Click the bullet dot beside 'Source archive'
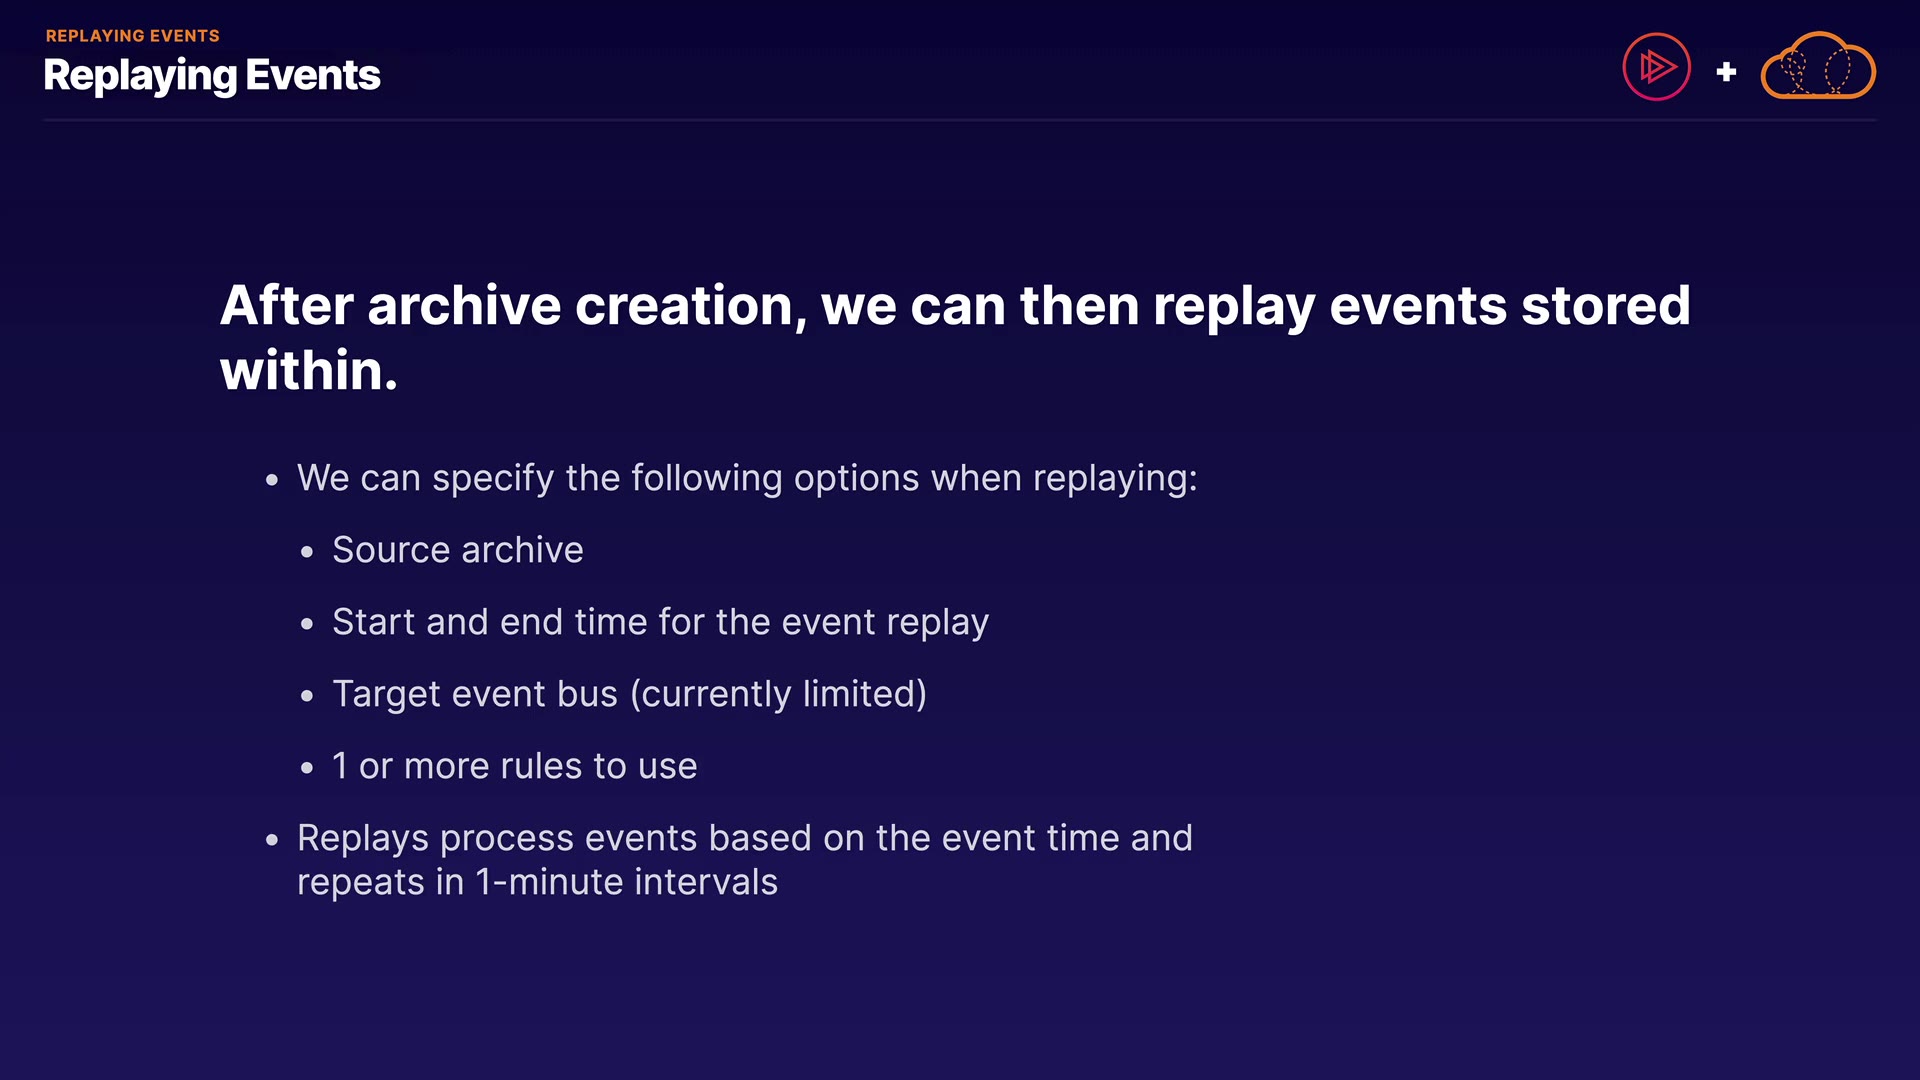This screenshot has height=1080, width=1920. click(307, 552)
